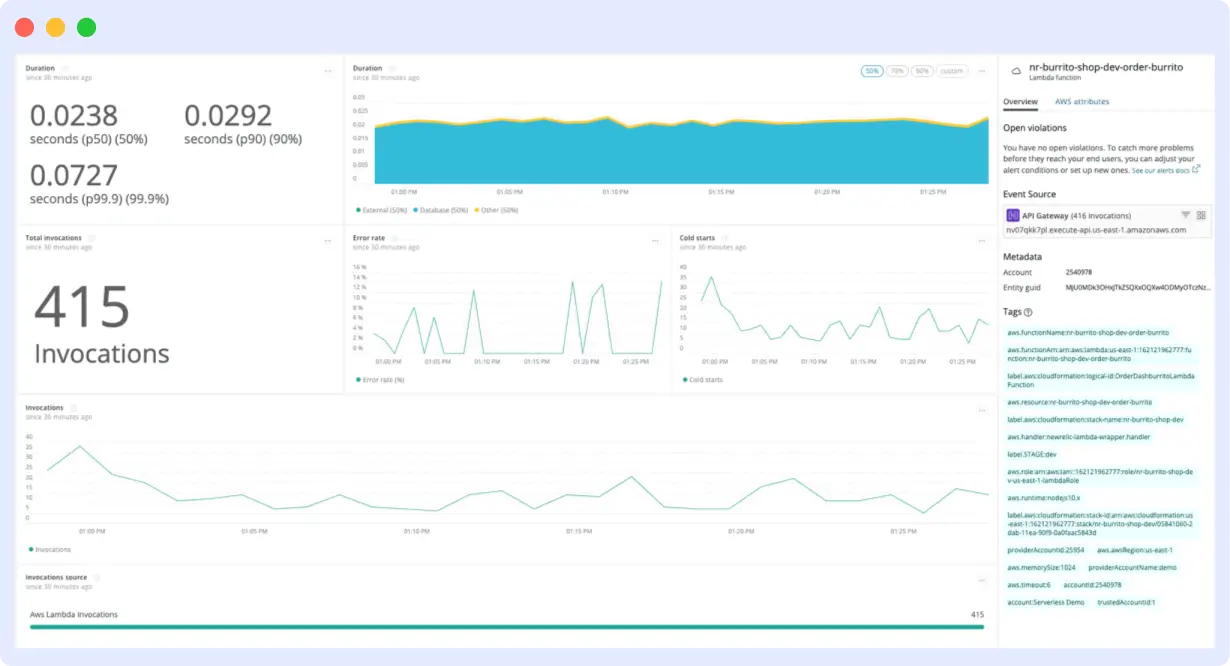
Task: Open the Error rate card ellipsis menu
Action: point(655,240)
